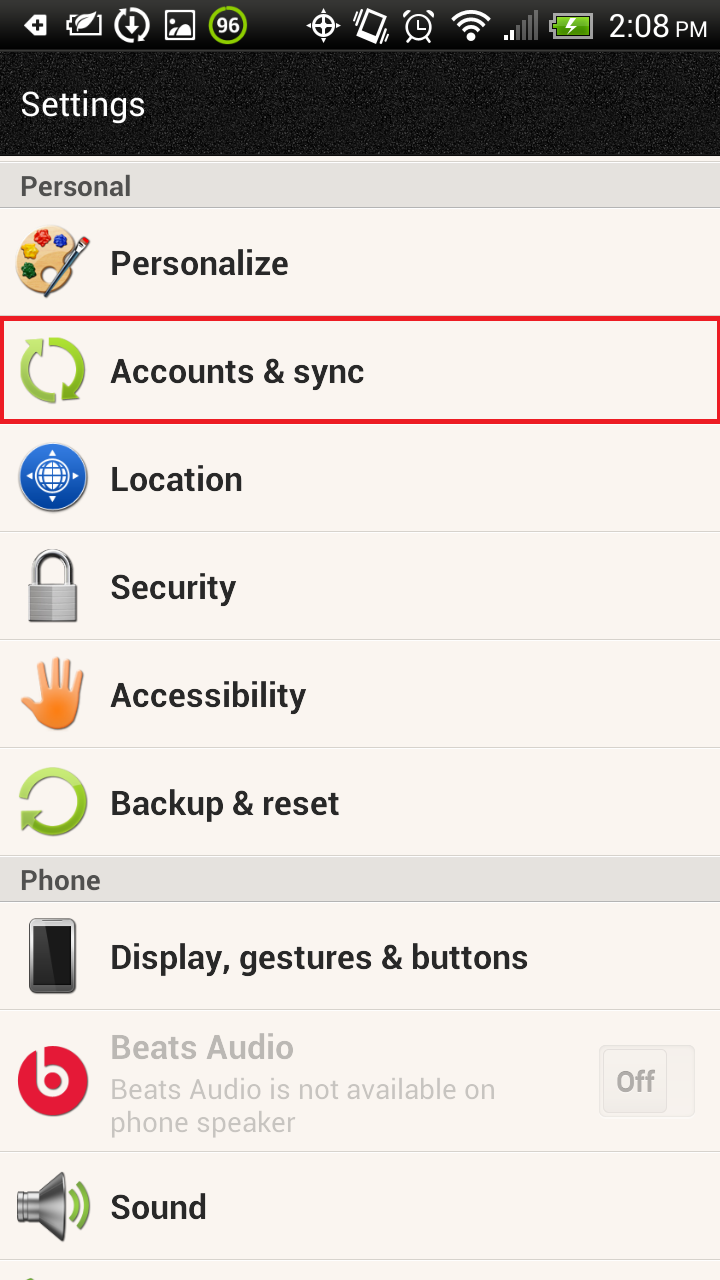Open Location settings
Image resolution: width=720 pixels, height=1280 pixels.
click(x=360, y=478)
